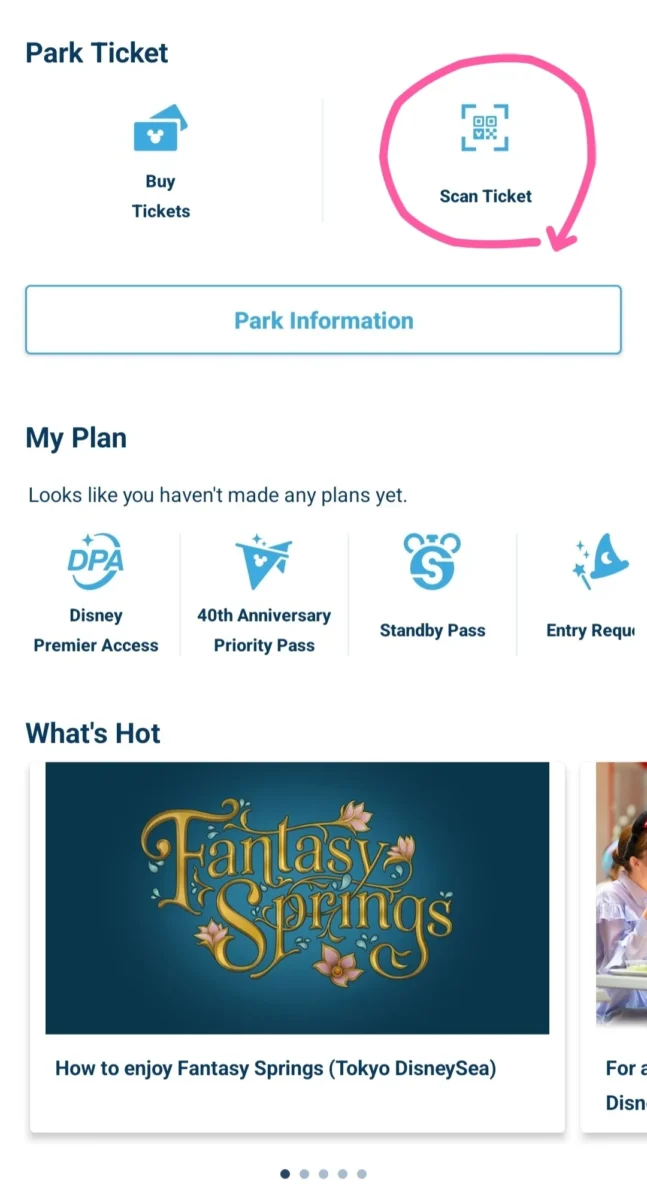Viewport: 647px width, 1200px height.
Task: Jump to the third carousel page dot
Action: (324, 1173)
